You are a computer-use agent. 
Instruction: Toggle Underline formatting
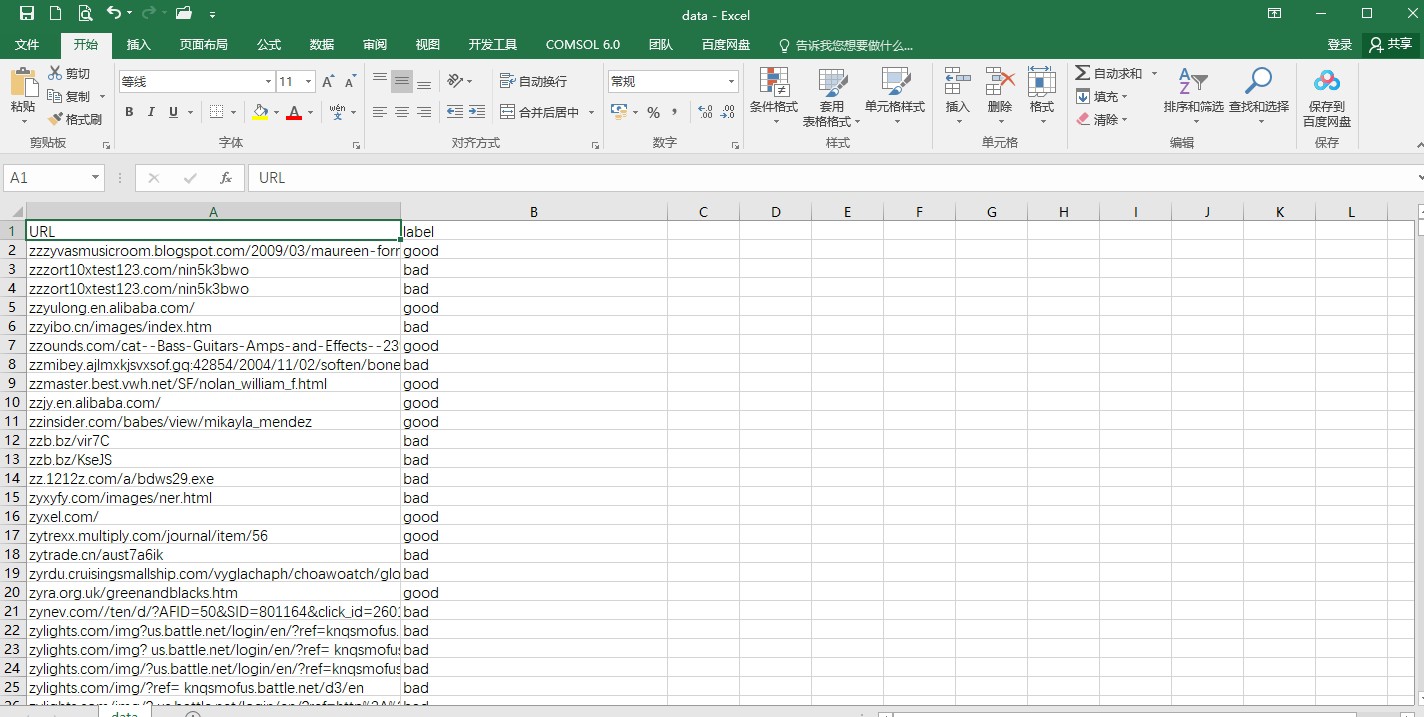(x=173, y=112)
